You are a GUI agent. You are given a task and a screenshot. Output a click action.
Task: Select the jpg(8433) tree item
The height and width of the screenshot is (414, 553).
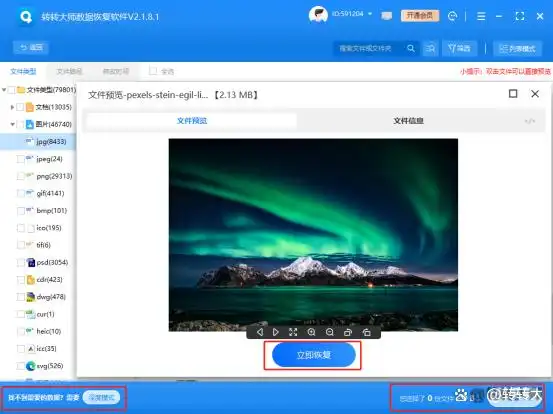(38, 141)
